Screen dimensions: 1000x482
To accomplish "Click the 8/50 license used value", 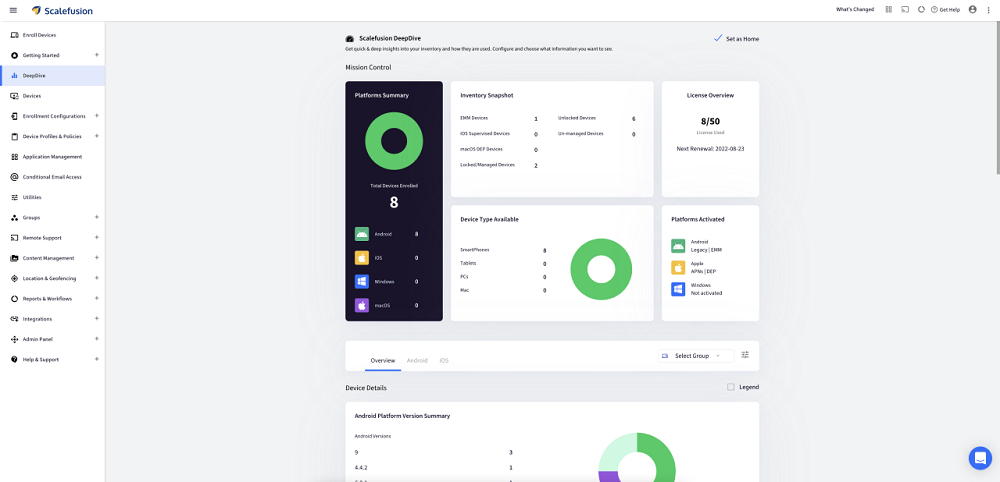I will 710,121.
